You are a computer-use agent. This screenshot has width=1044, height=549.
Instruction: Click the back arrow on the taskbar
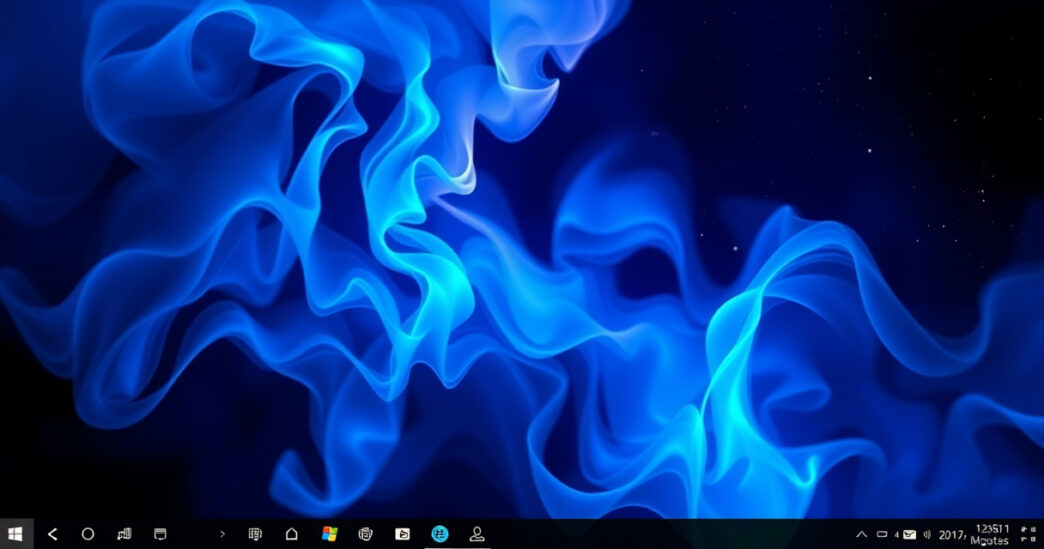click(x=53, y=534)
